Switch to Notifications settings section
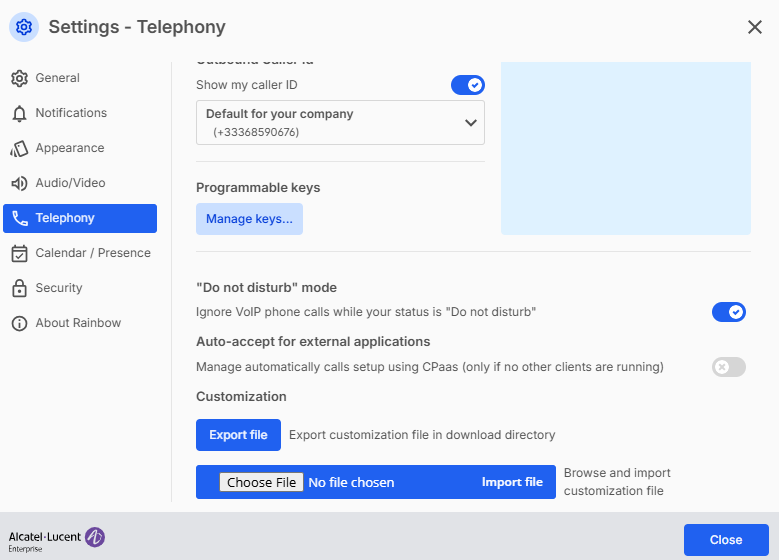Image resolution: width=779 pixels, height=560 pixels. click(x=70, y=113)
